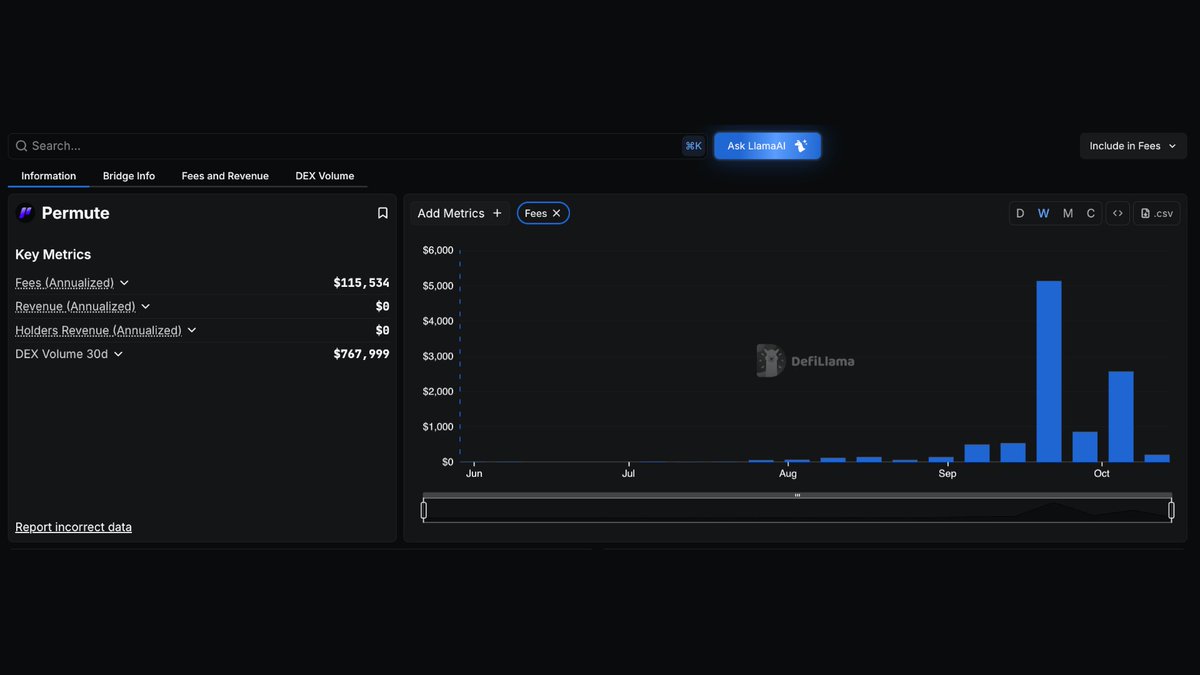Click the embed code icon button

tap(1117, 213)
